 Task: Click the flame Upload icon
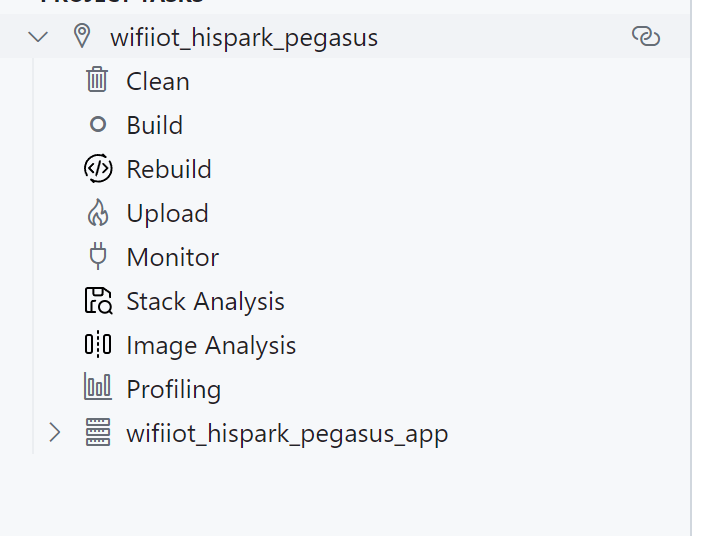click(98, 212)
